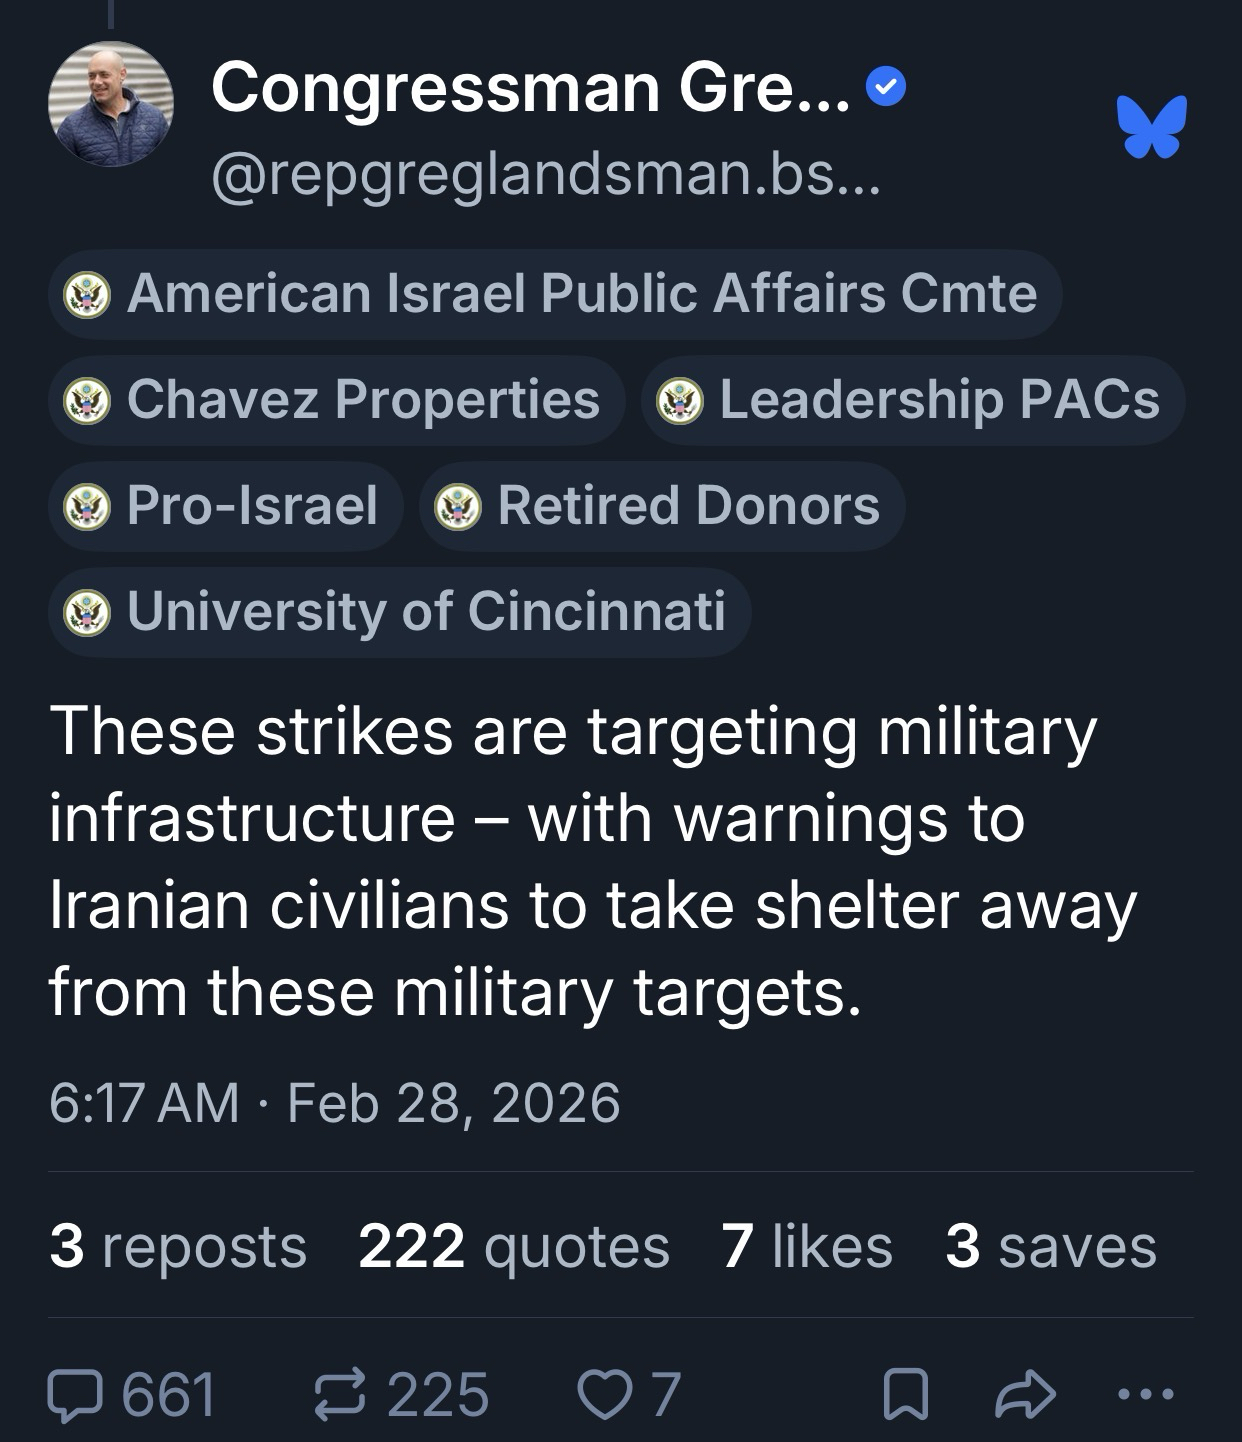Viewport: 1242px width, 1442px height.
Task: View the 222 quotes list
Action: pos(513,1247)
